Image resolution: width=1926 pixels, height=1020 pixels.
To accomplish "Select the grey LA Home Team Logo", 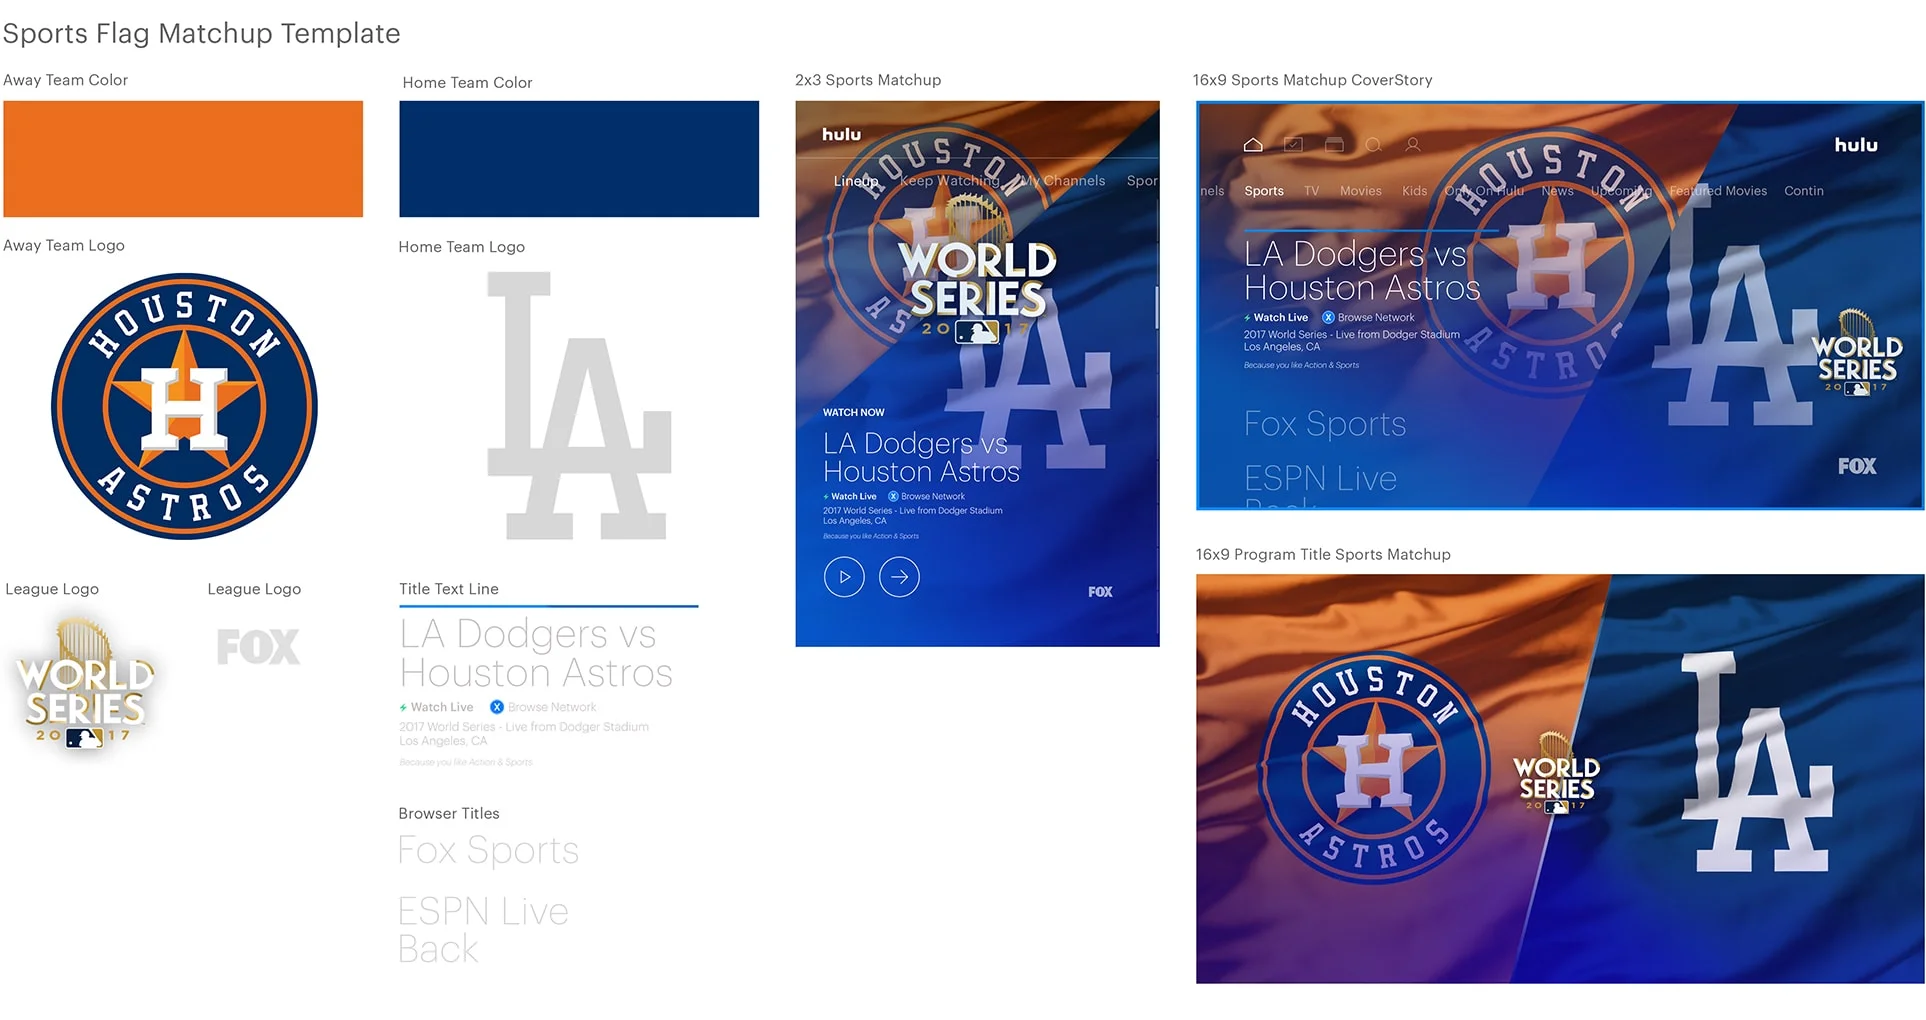I will click(578, 406).
